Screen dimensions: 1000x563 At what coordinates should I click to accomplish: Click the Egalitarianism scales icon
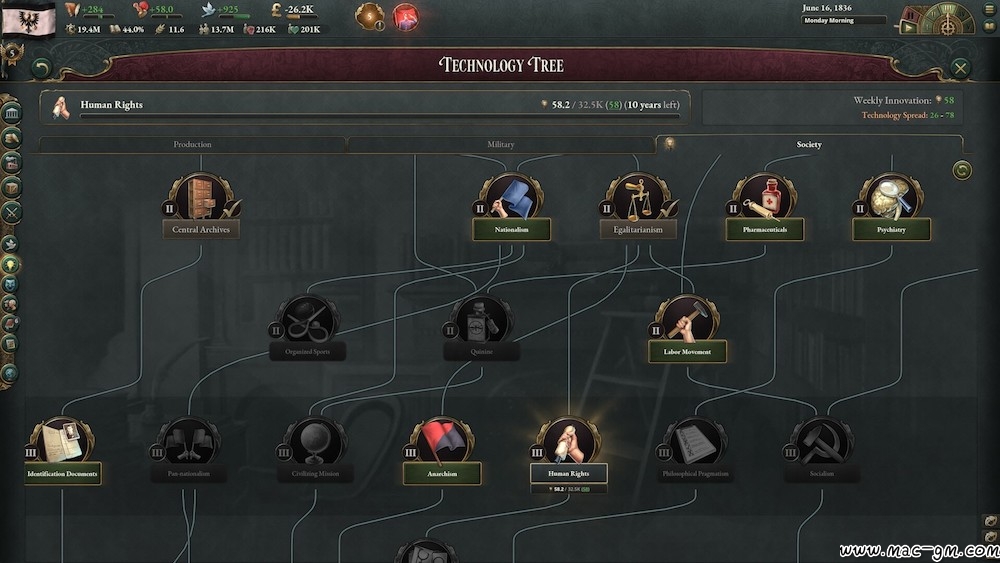pos(638,198)
